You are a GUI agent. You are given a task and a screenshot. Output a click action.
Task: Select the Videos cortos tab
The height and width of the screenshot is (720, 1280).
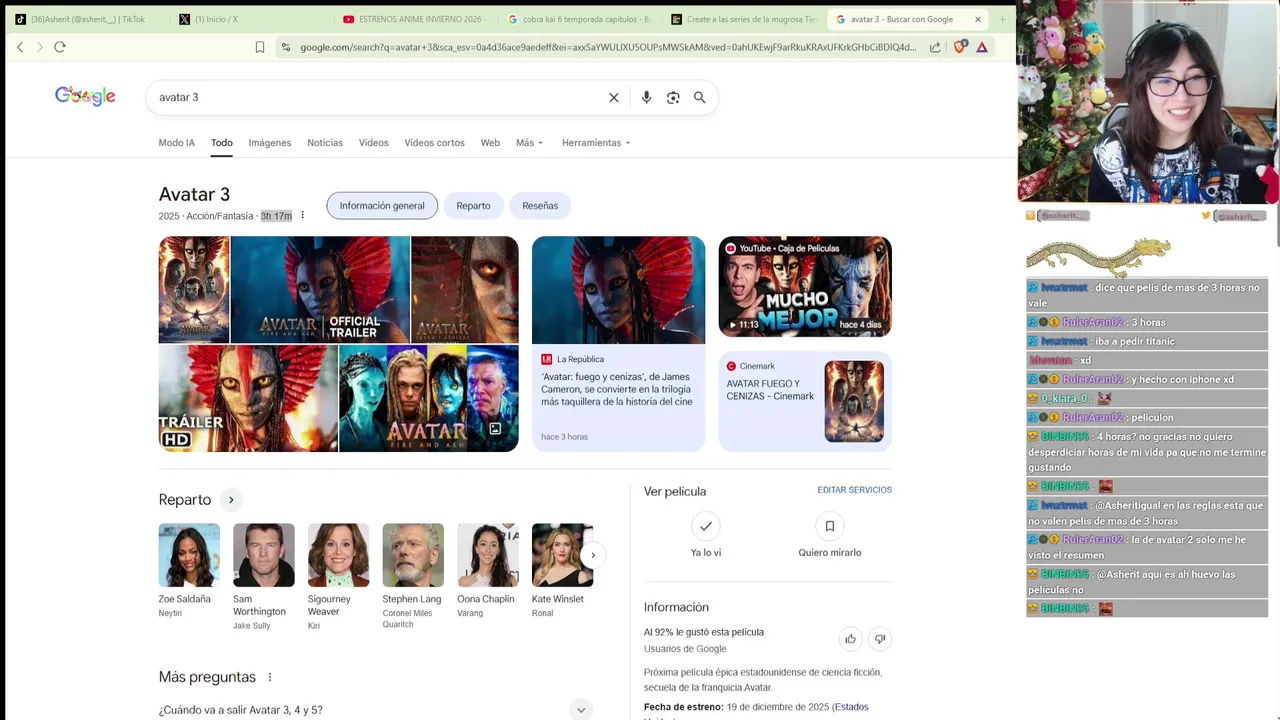tap(434, 143)
